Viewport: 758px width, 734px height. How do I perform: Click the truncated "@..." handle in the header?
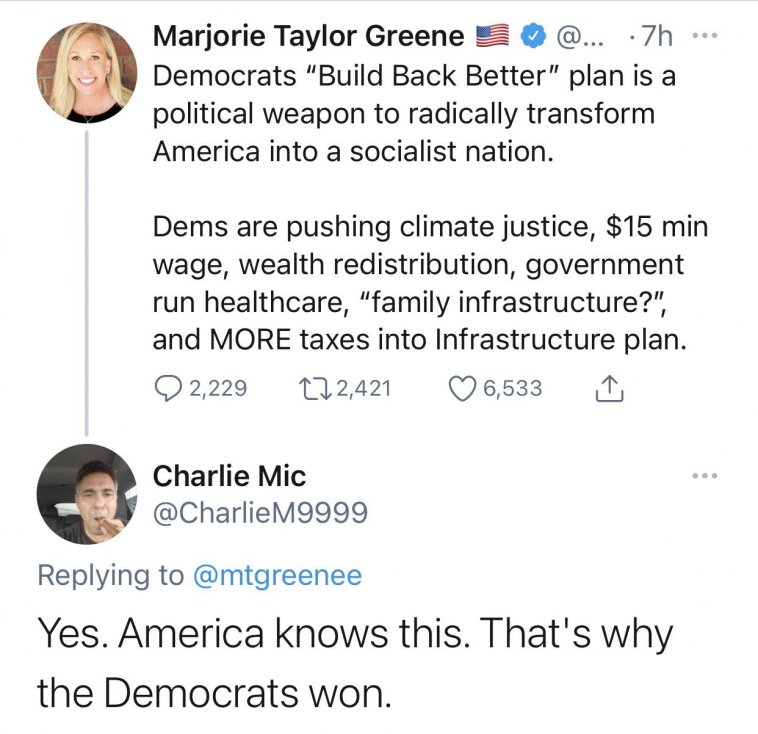(575, 39)
